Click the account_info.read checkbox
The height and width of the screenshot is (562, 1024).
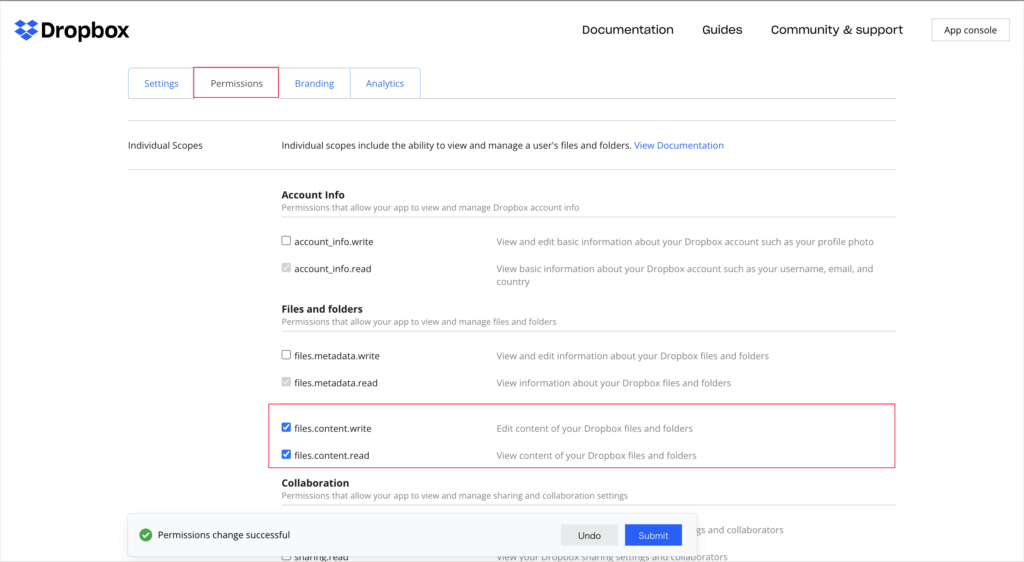[286, 268]
